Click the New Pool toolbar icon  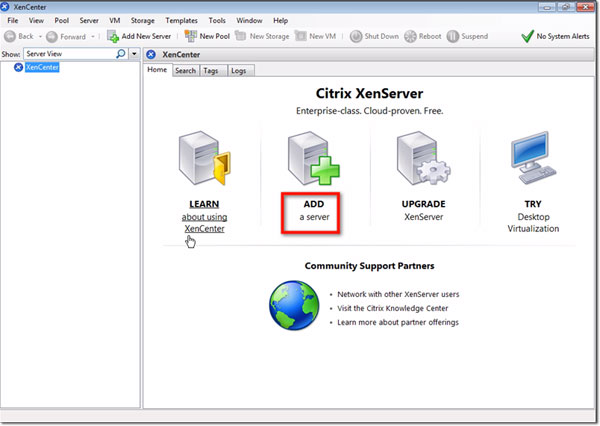(x=191, y=36)
